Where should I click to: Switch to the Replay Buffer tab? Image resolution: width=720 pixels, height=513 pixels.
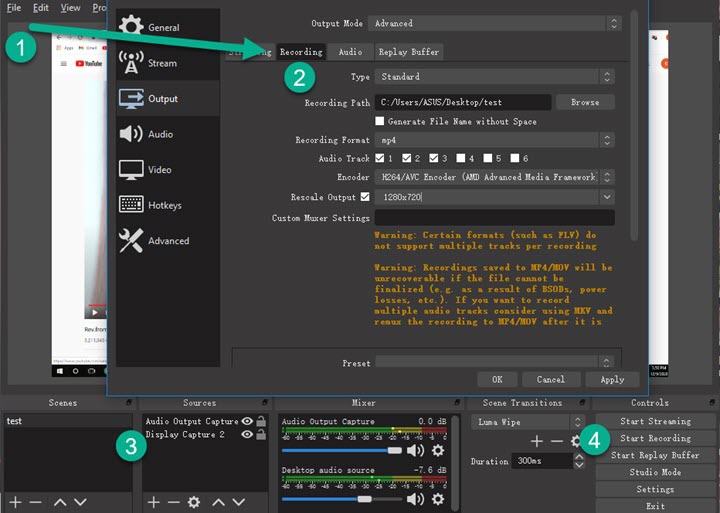(408, 51)
